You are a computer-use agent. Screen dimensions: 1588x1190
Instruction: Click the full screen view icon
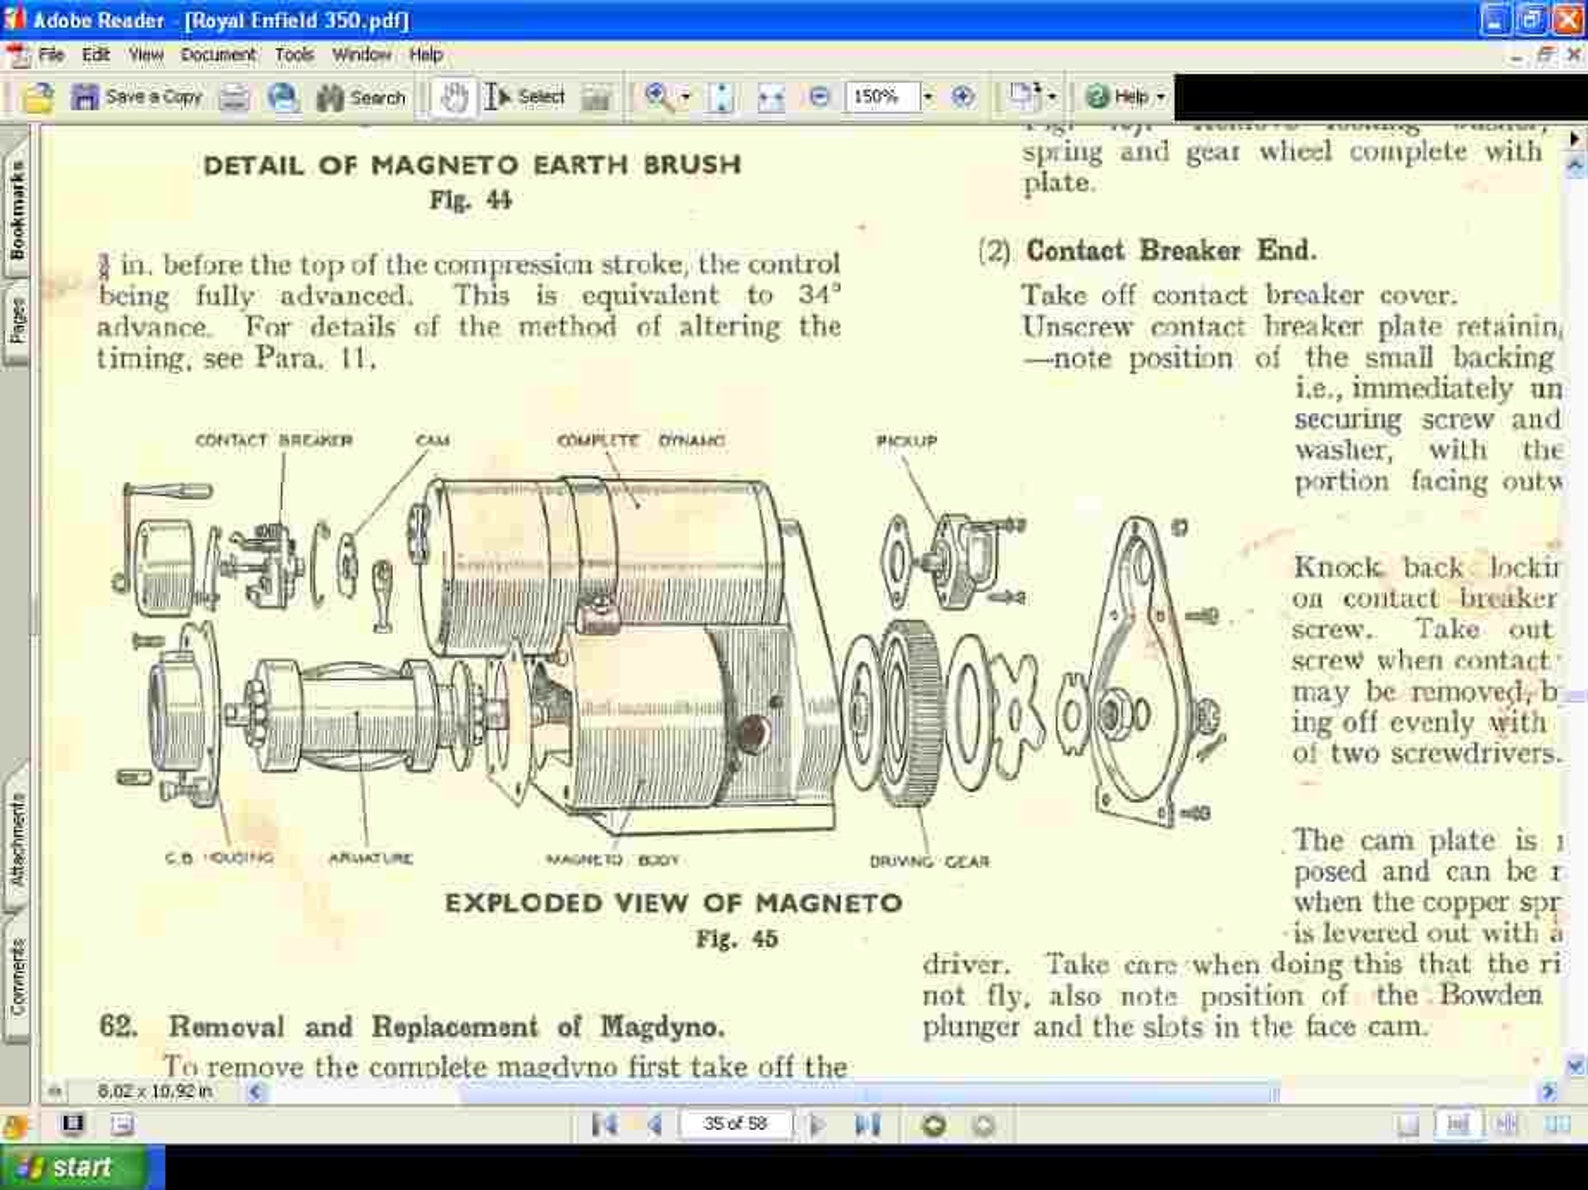point(72,1124)
